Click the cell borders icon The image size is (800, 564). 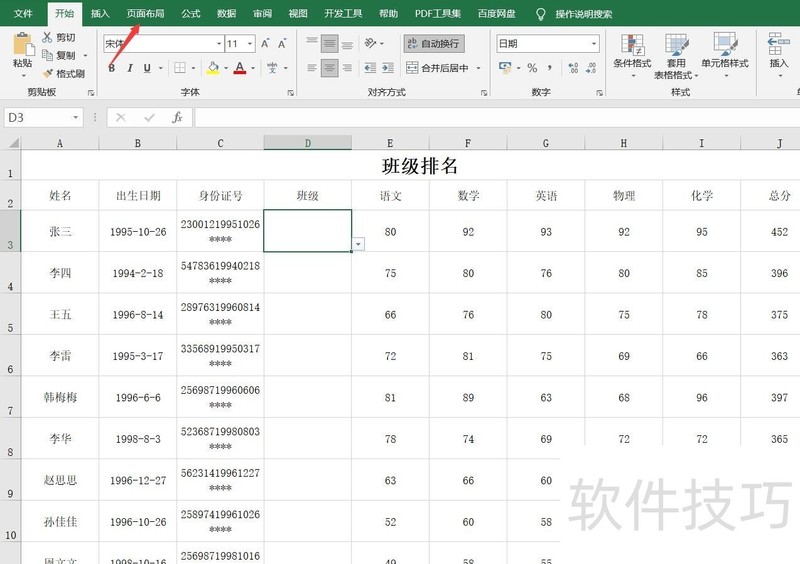click(x=180, y=68)
